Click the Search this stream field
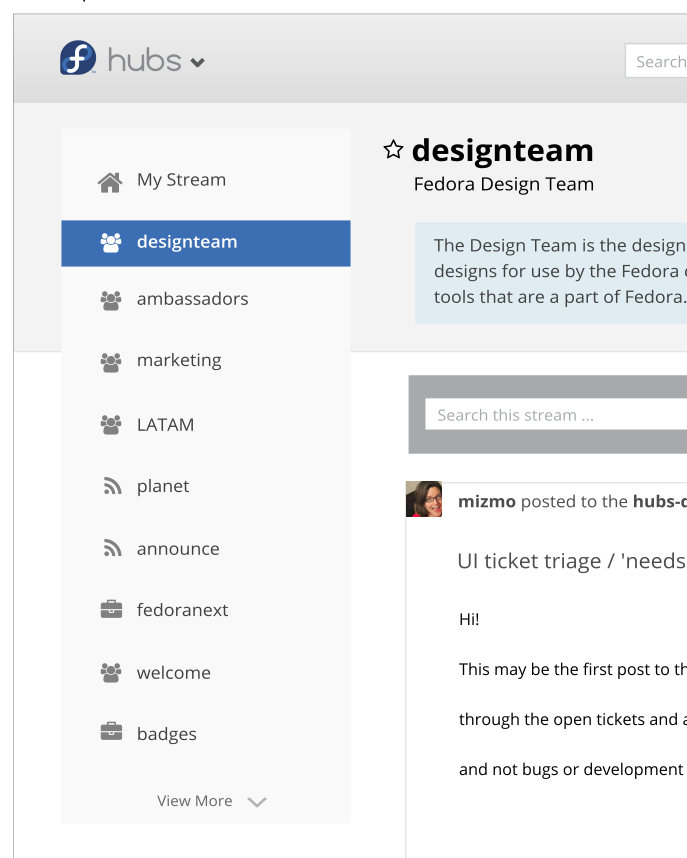687x858 pixels. 556,414
